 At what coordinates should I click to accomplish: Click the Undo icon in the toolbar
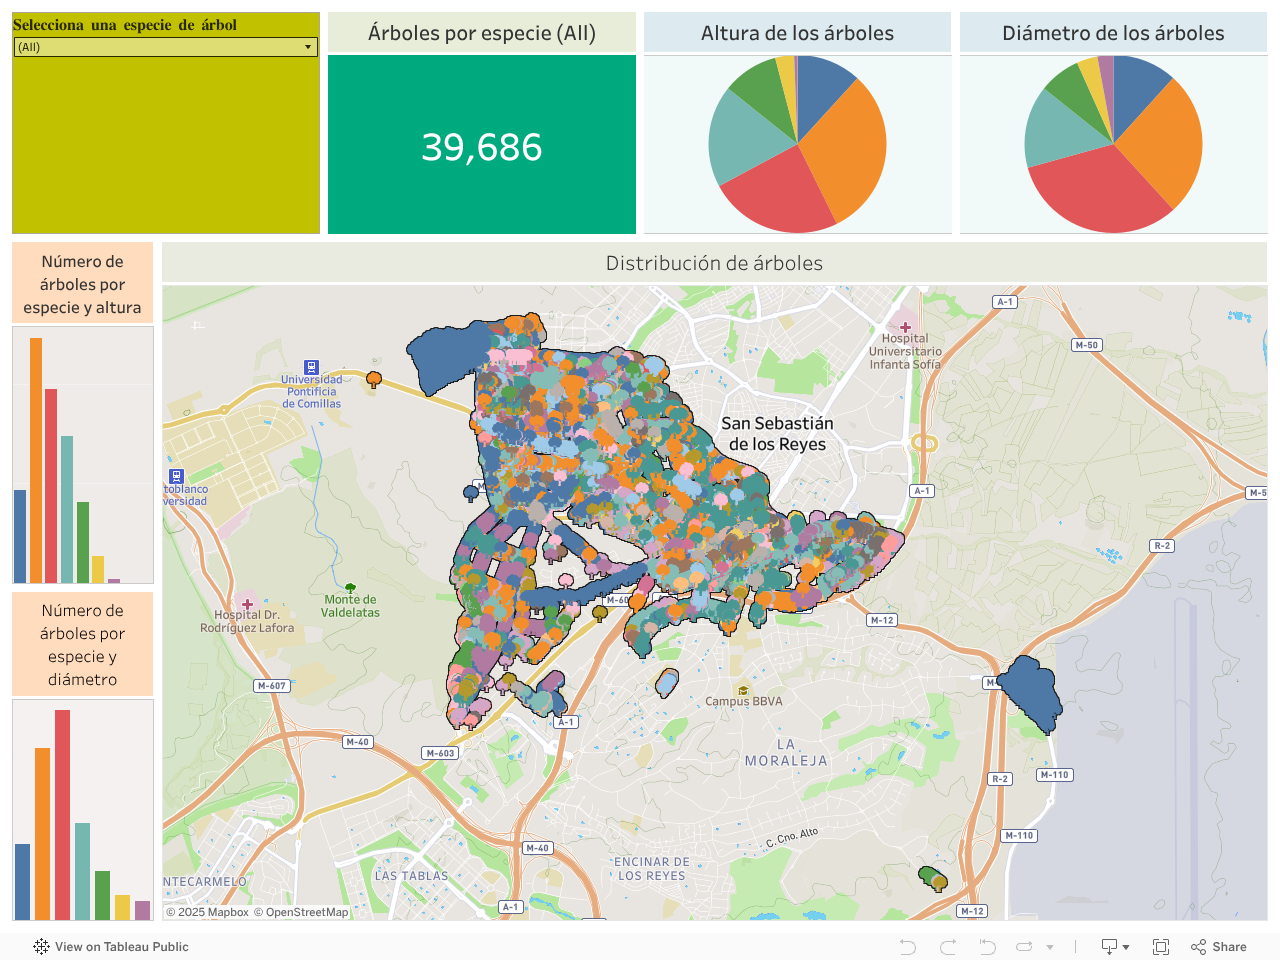pyautogui.click(x=907, y=947)
